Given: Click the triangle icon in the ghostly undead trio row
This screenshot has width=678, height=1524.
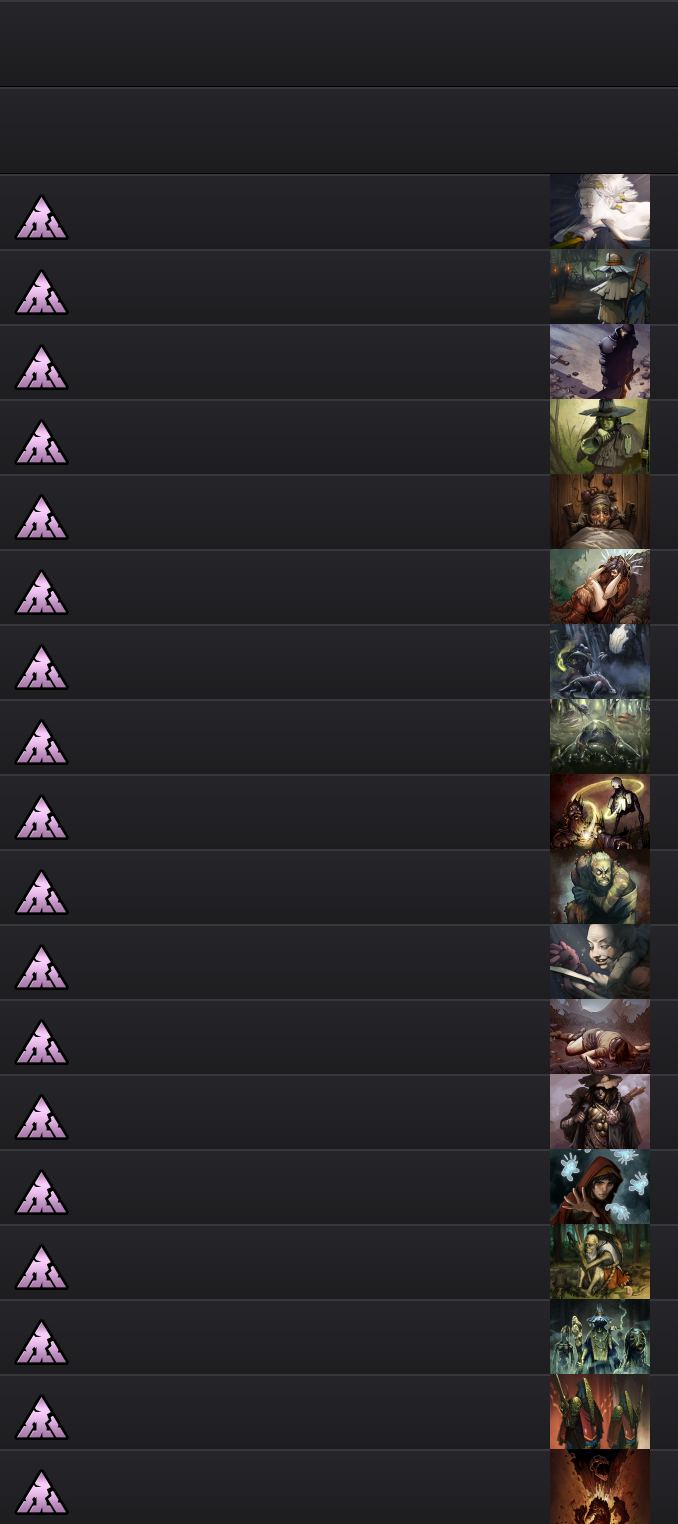Looking at the screenshot, I should tap(41, 1342).
